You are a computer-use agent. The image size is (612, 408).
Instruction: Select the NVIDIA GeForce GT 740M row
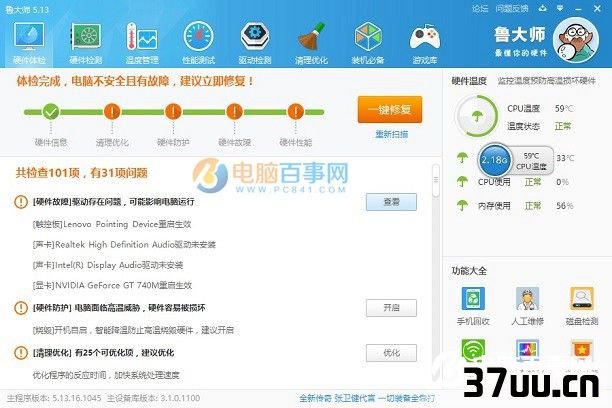[112, 285]
